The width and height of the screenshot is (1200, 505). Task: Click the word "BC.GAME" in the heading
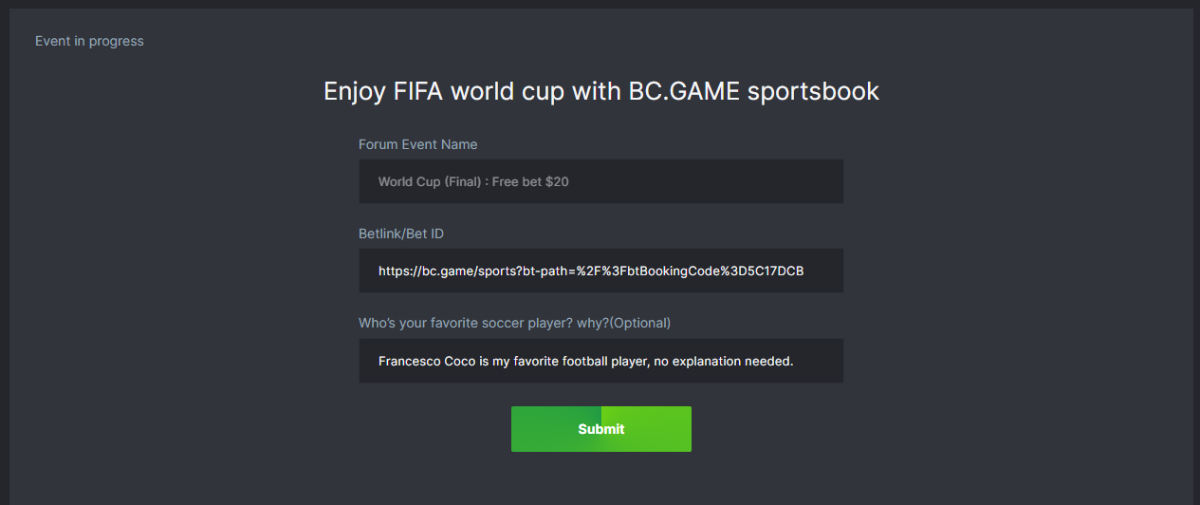684,92
